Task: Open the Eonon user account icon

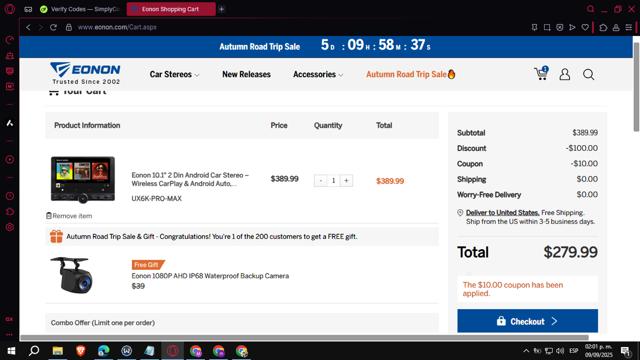Action: [564, 74]
